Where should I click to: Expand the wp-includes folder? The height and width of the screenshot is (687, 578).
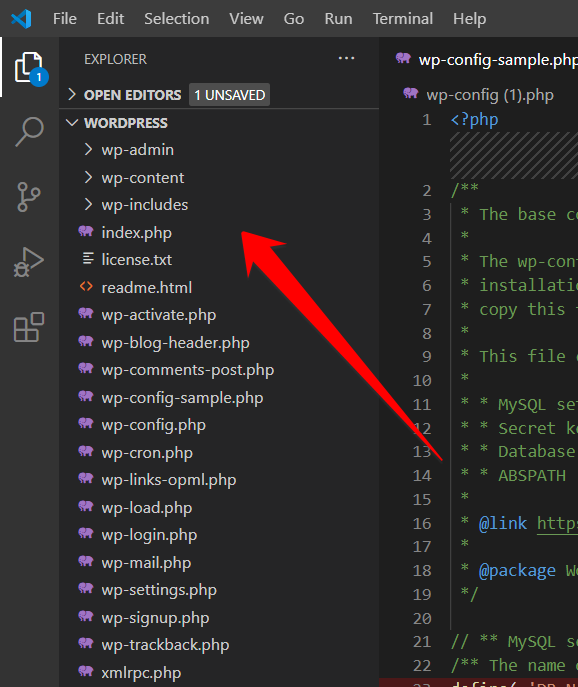pyautogui.click(x=88, y=205)
